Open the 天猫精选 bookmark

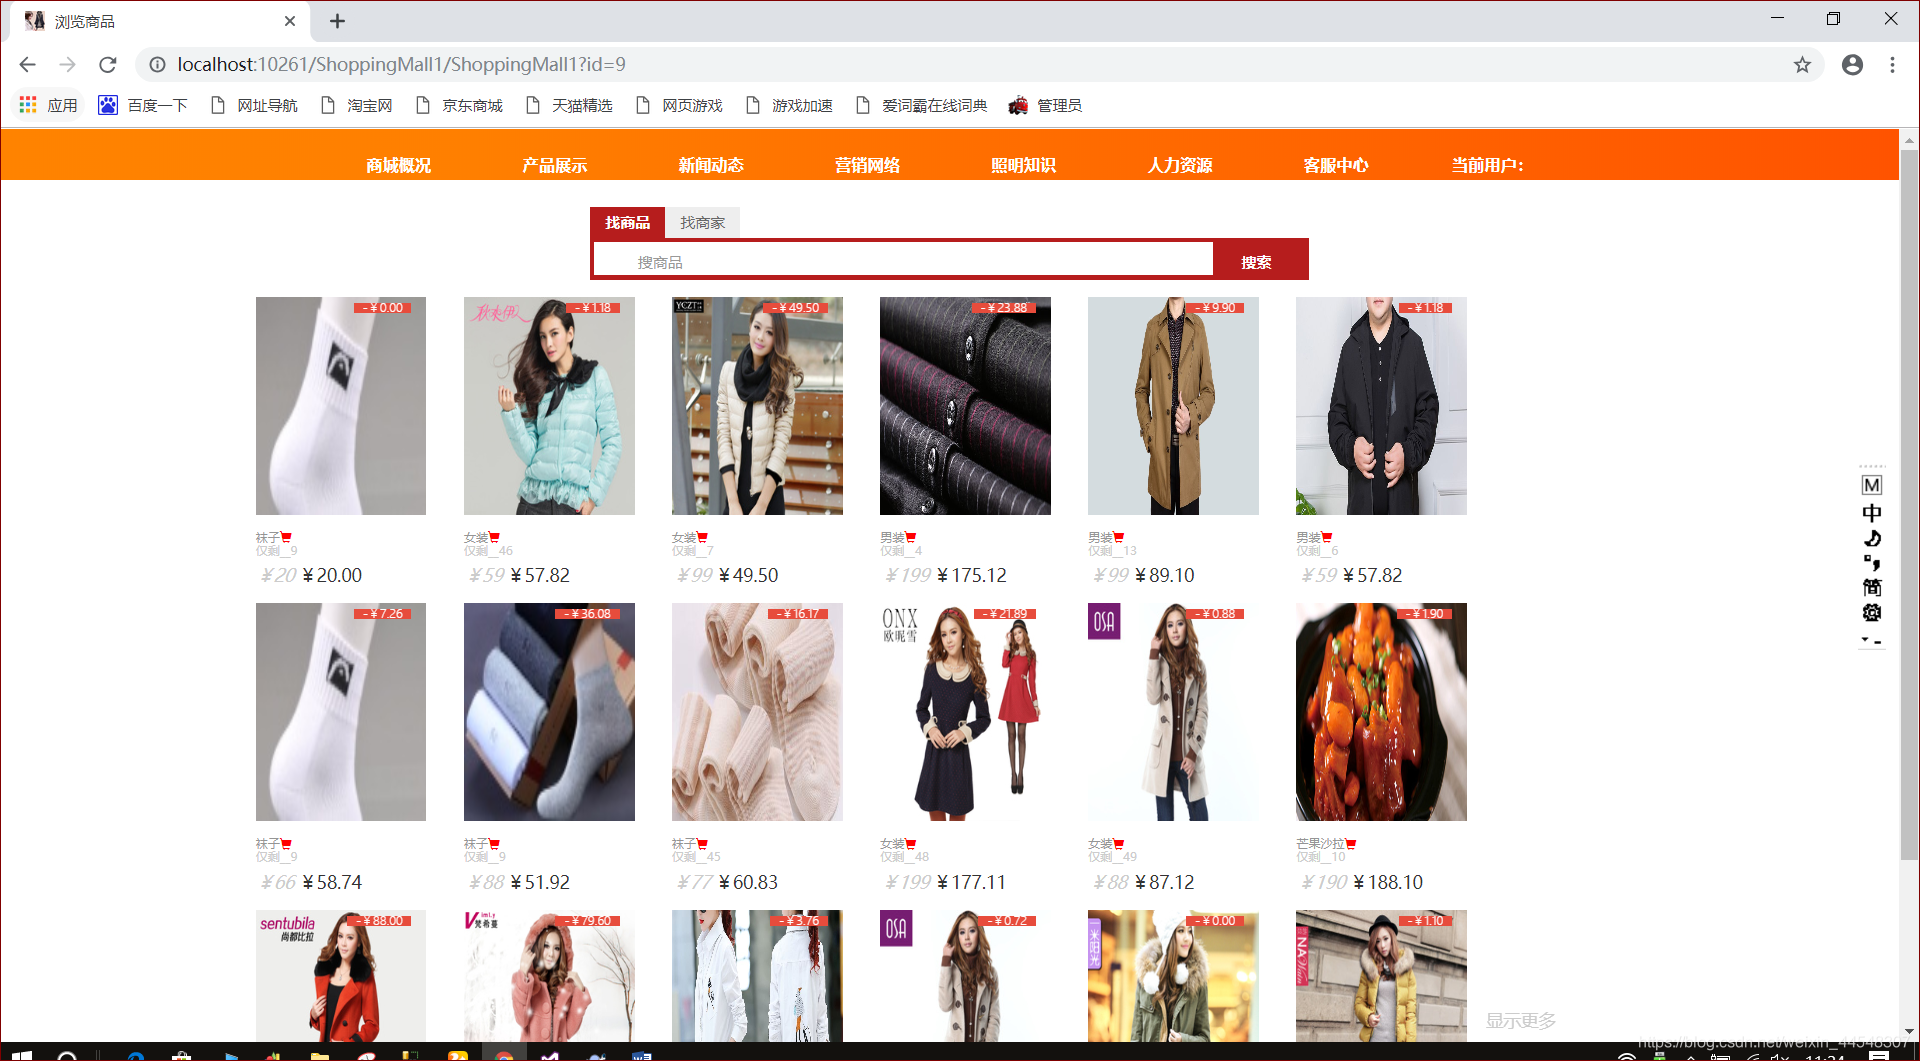[x=569, y=105]
